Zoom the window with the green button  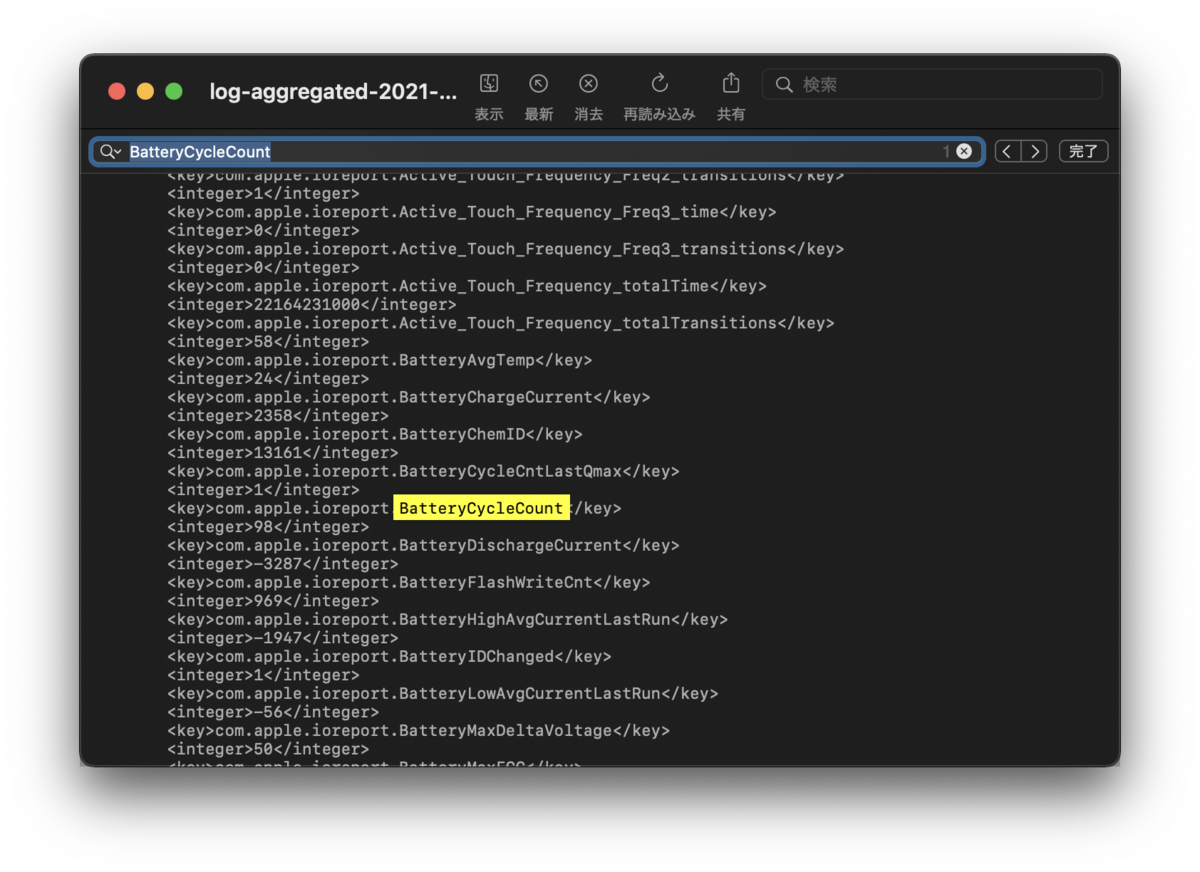(174, 92)
